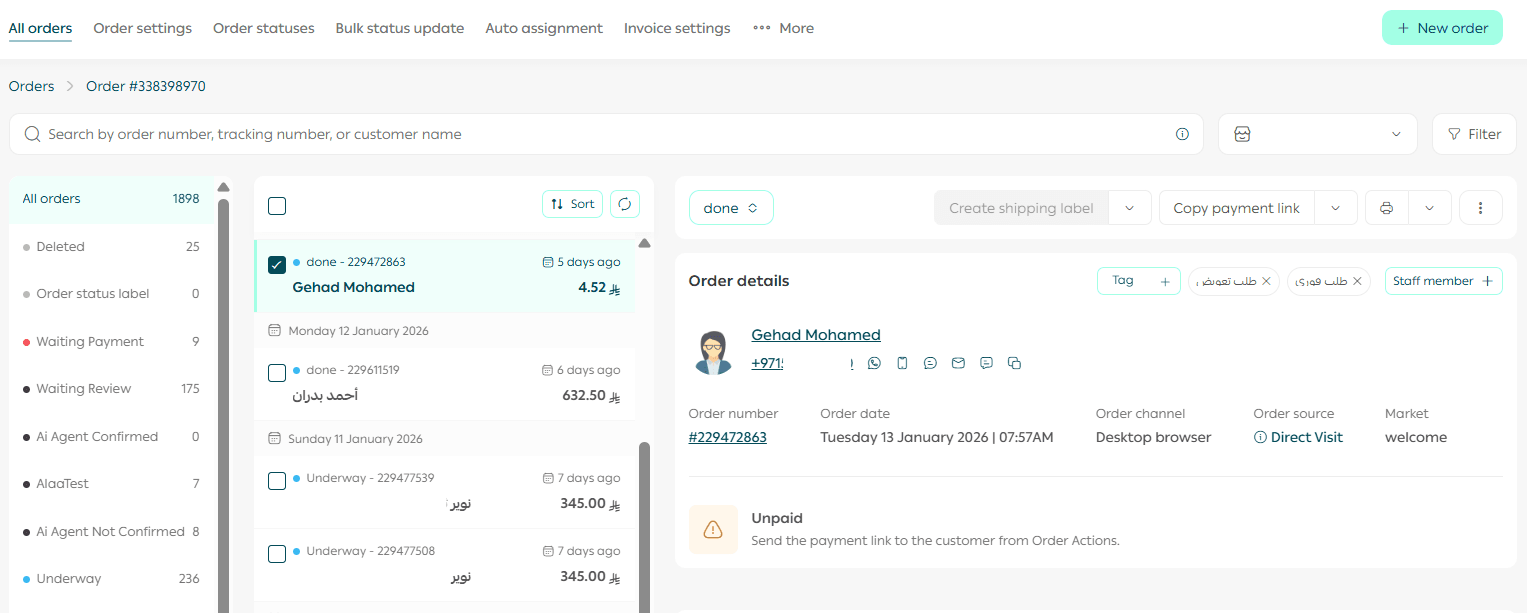Uncheck the Gehad Mohamed order checkbox
This screenshot has width=1527, height=613.
coord(277,265)
